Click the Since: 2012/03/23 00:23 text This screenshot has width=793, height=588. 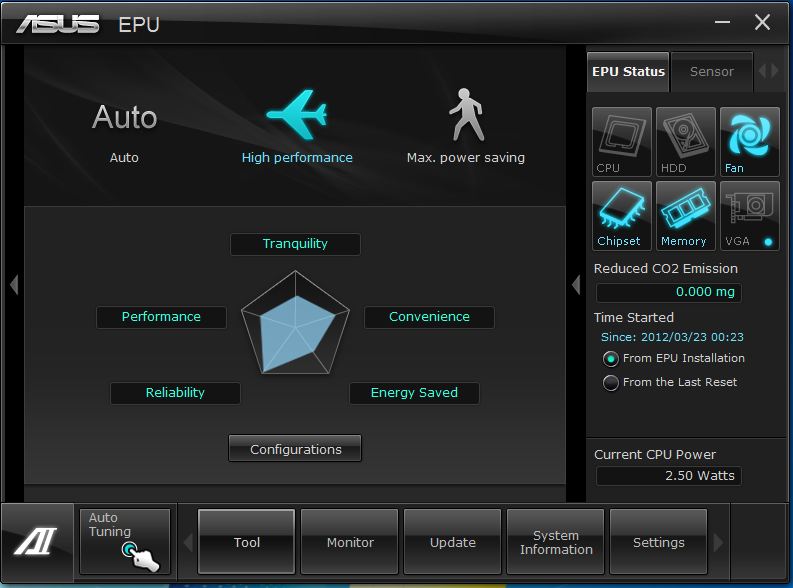tap(672, 337)
